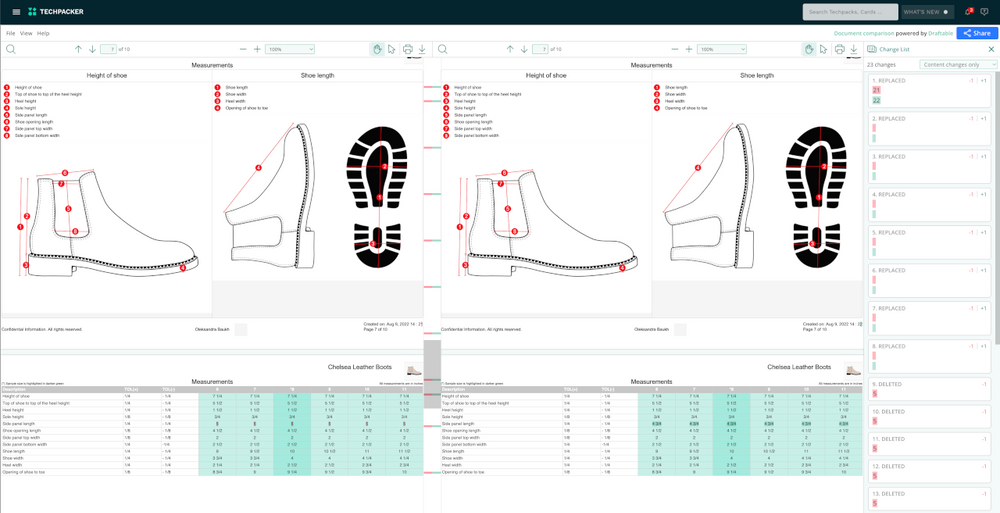Go to next page in left viewer
1000x513 pixels.
[92, 49]
